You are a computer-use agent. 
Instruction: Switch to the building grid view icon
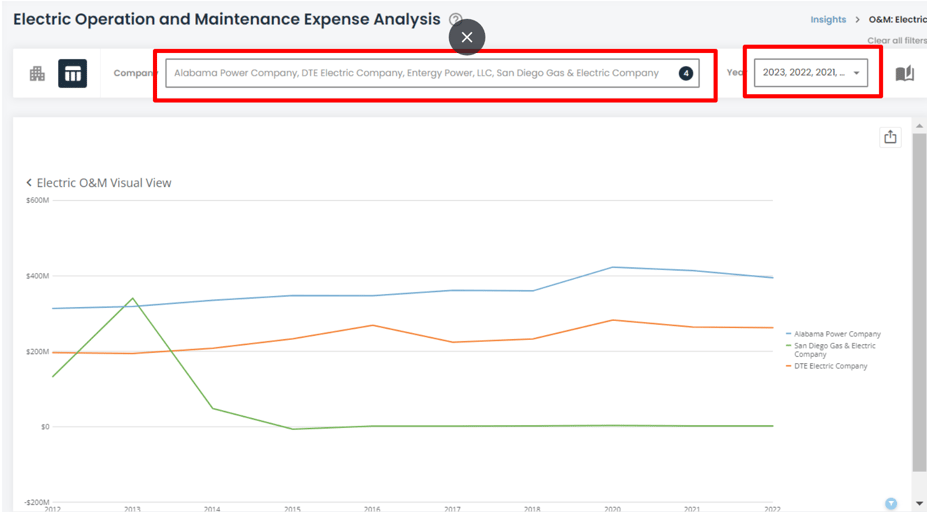(x=37, y=73)
